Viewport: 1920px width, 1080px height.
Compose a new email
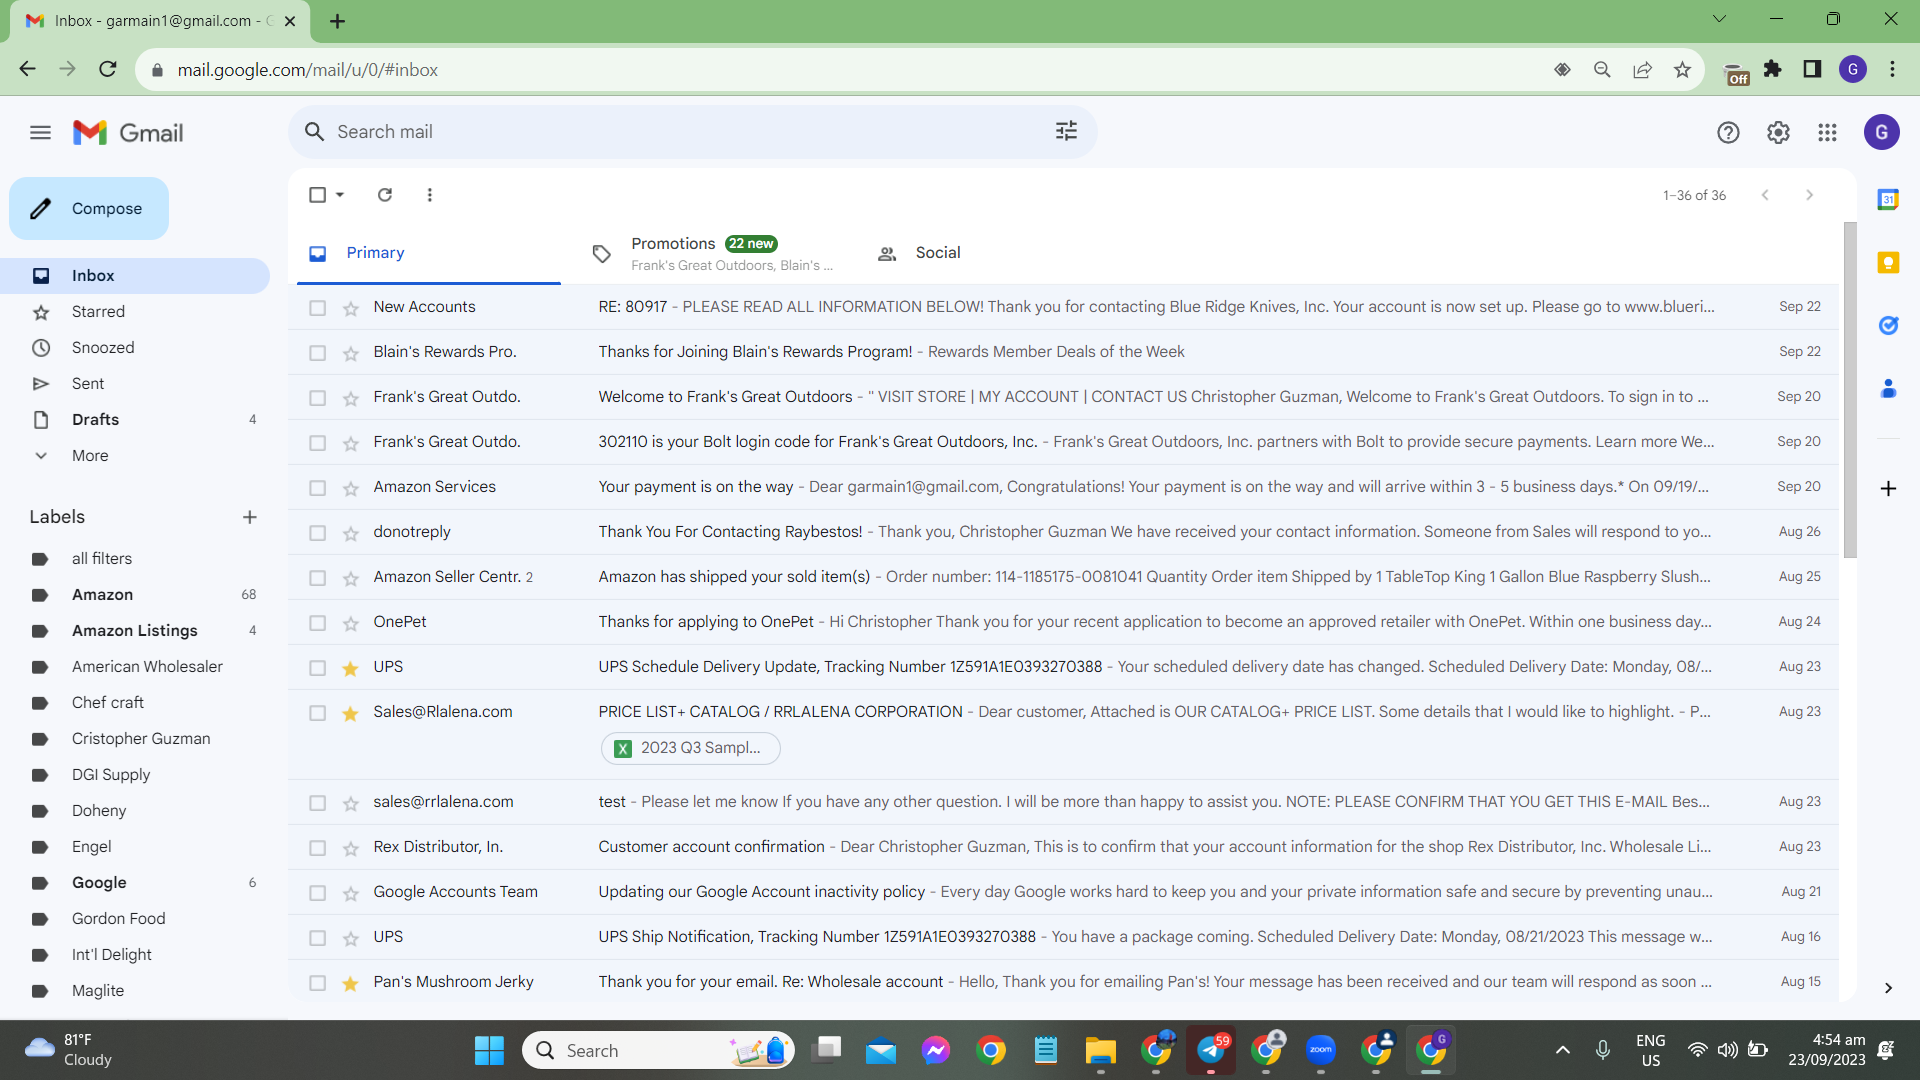89,208
